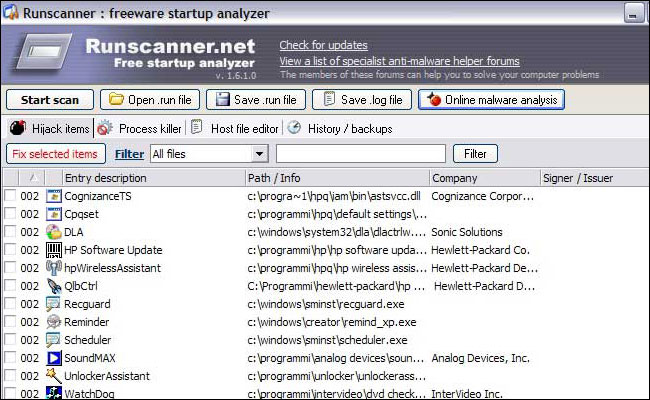Click the Scheduler entry icon
The image size is (650, 400).
click(x=53, y=340)
